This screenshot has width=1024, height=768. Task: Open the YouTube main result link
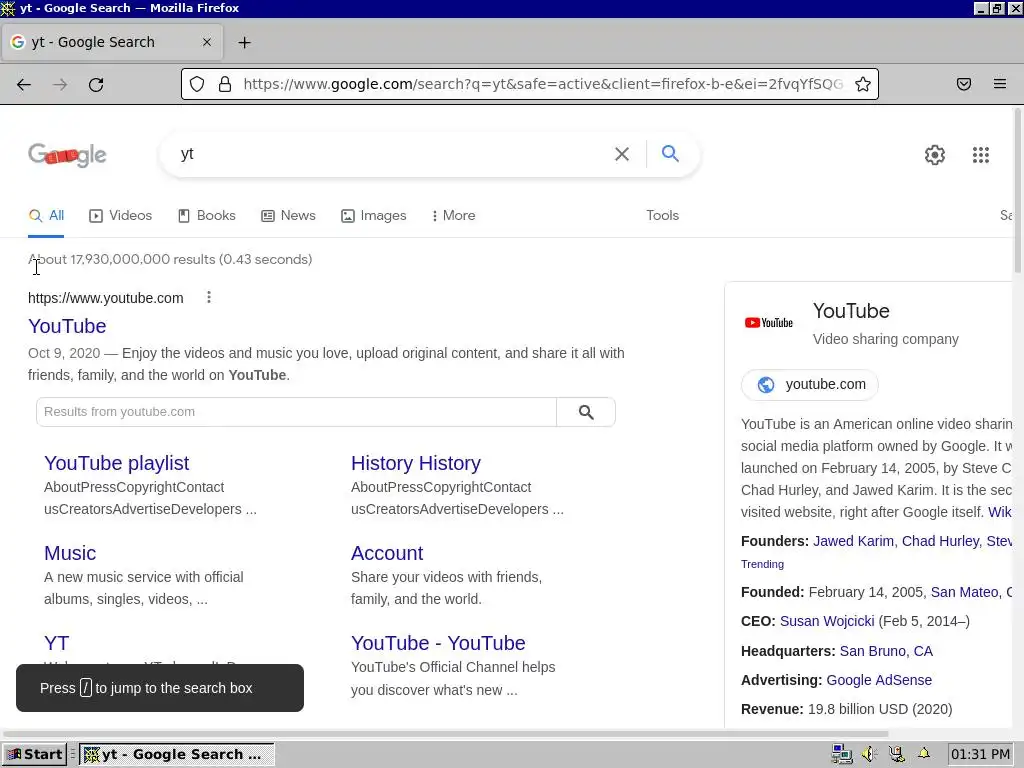tap(67, 326)
